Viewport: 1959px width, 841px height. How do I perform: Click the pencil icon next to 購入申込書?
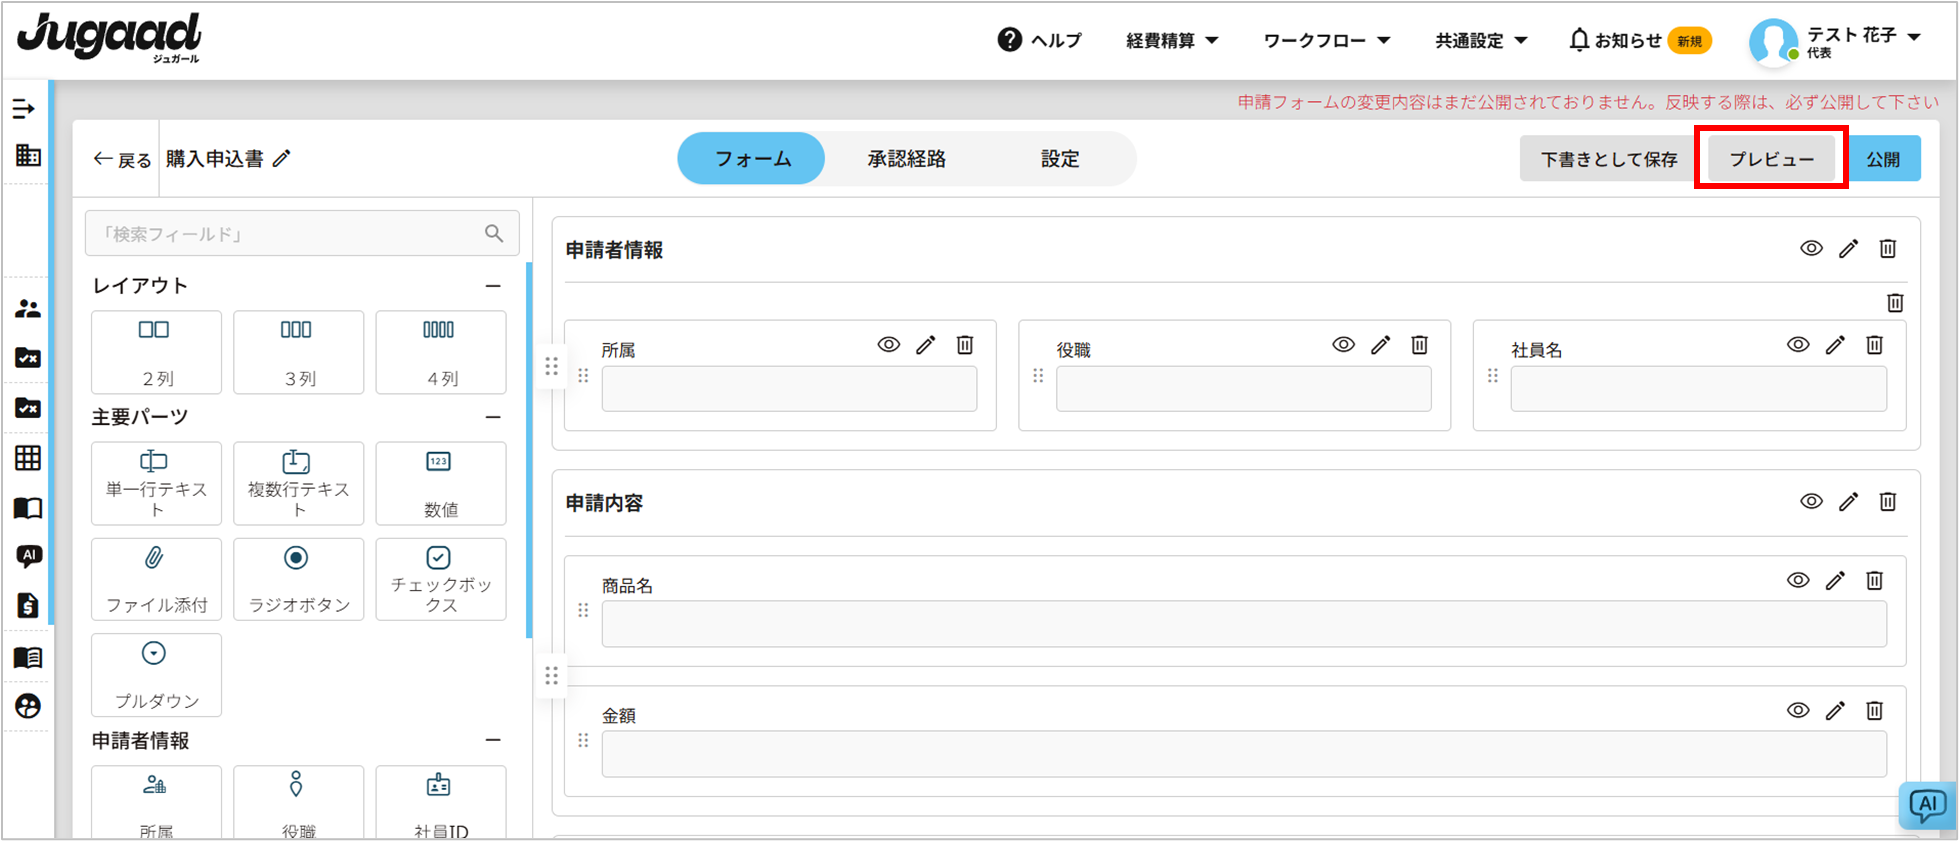282,159
